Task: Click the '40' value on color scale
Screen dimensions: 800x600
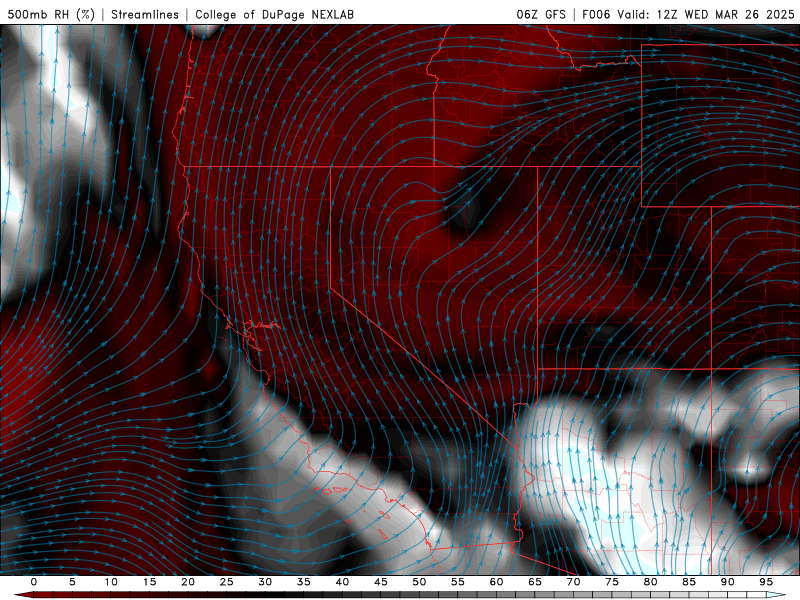Action: point(342,582)
